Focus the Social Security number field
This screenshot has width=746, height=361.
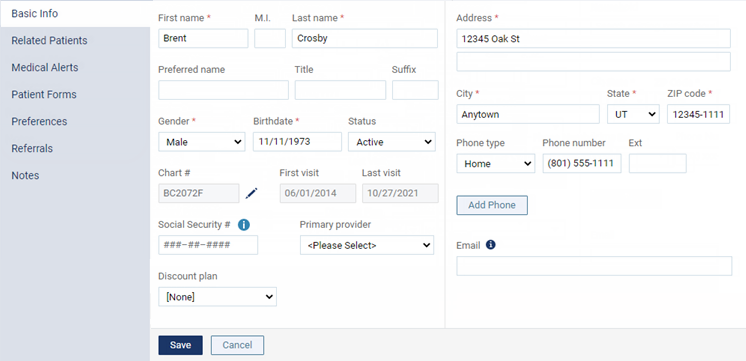[208, 245]
